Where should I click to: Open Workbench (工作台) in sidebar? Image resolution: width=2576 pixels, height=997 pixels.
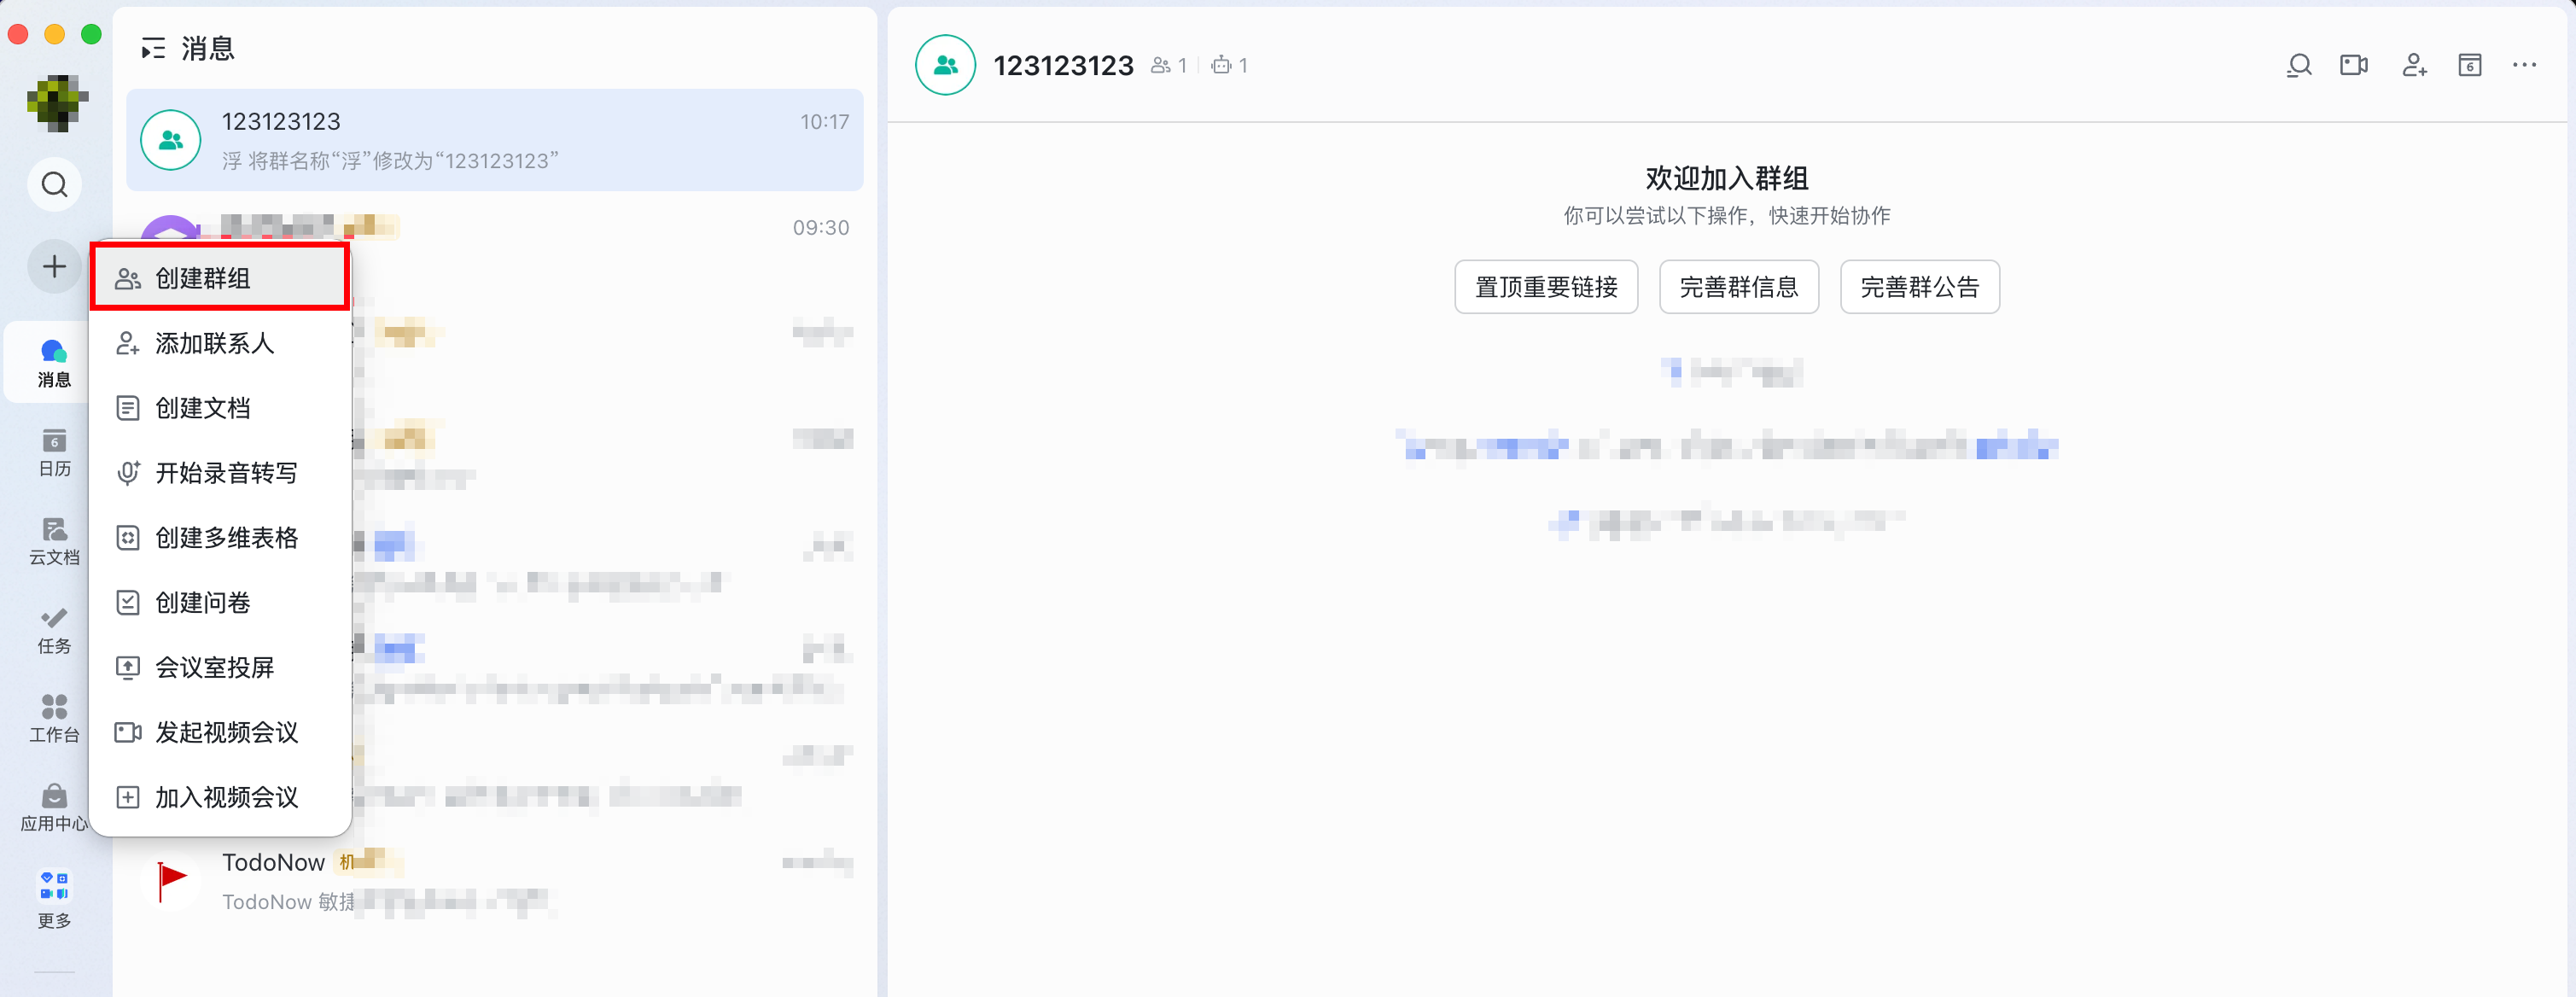[55, 718]
